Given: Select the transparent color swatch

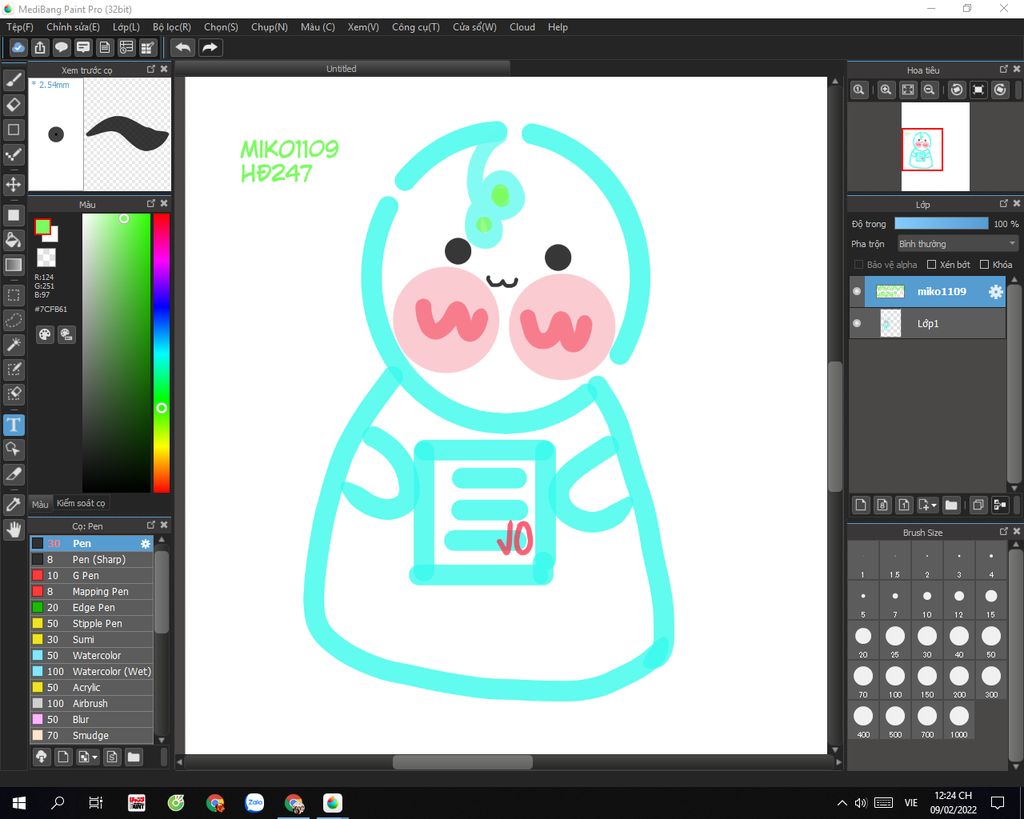Looking at the screenshot, I should 46,257.
